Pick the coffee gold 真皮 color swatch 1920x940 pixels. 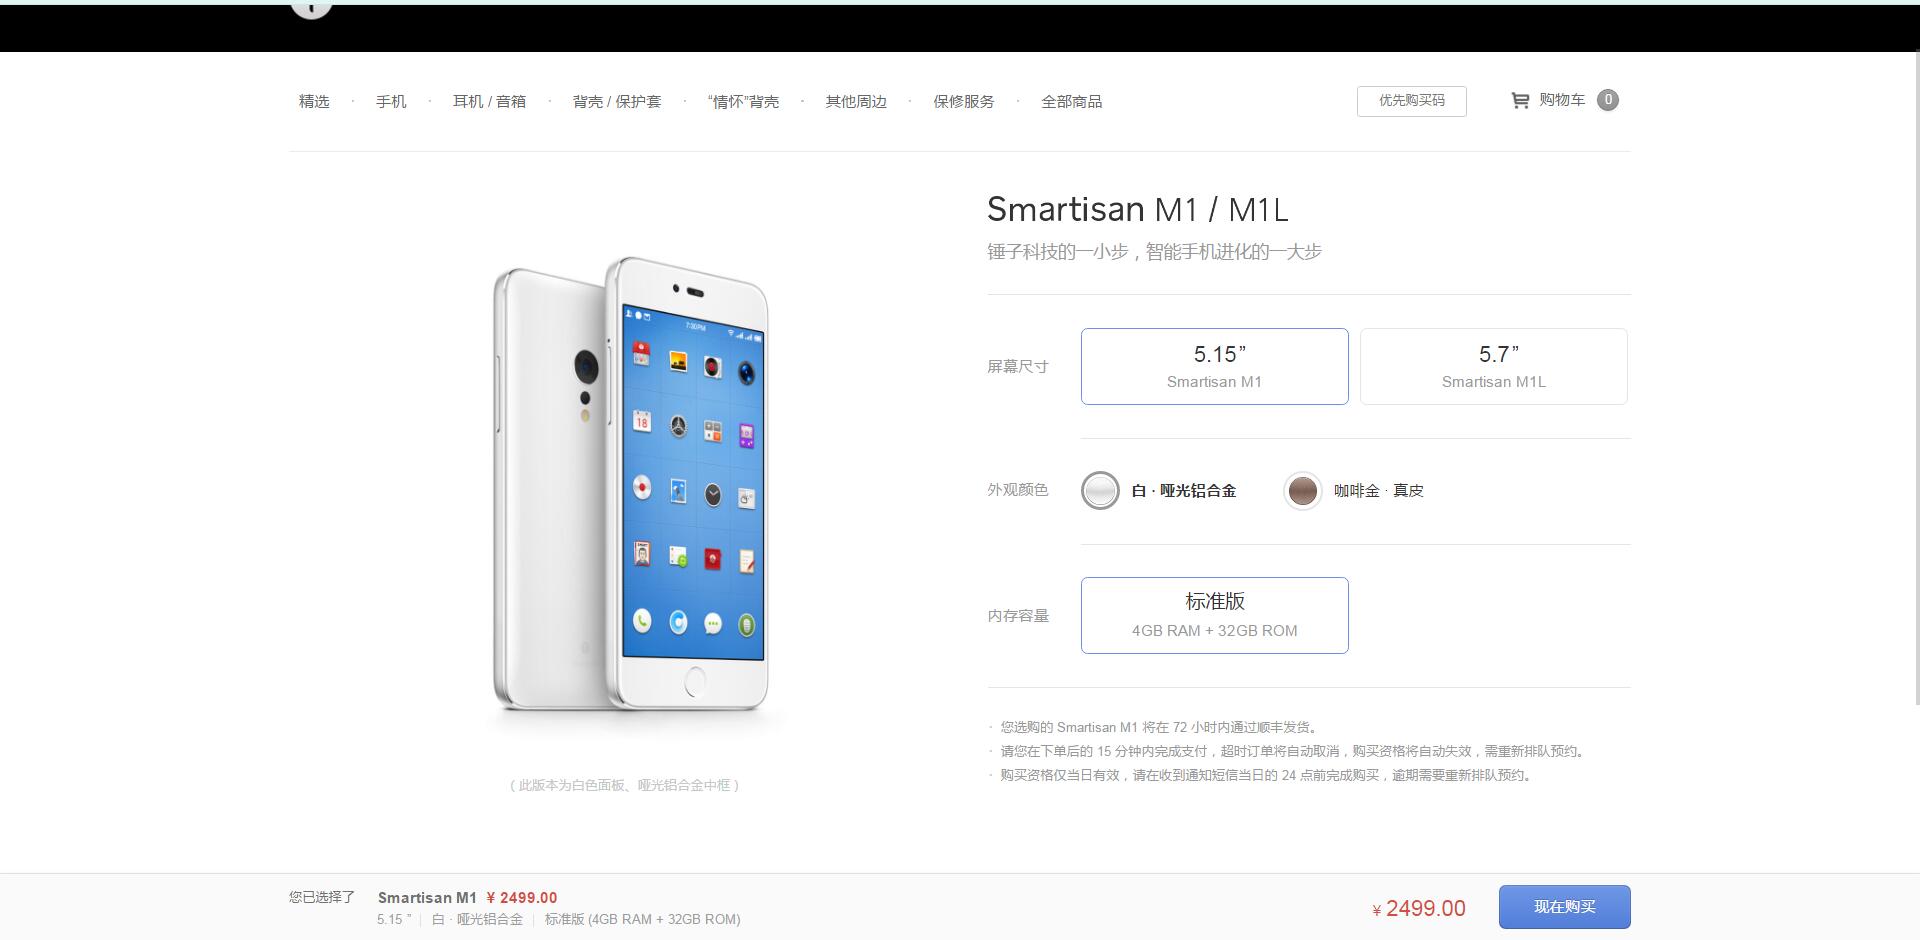pos(1302,491)
